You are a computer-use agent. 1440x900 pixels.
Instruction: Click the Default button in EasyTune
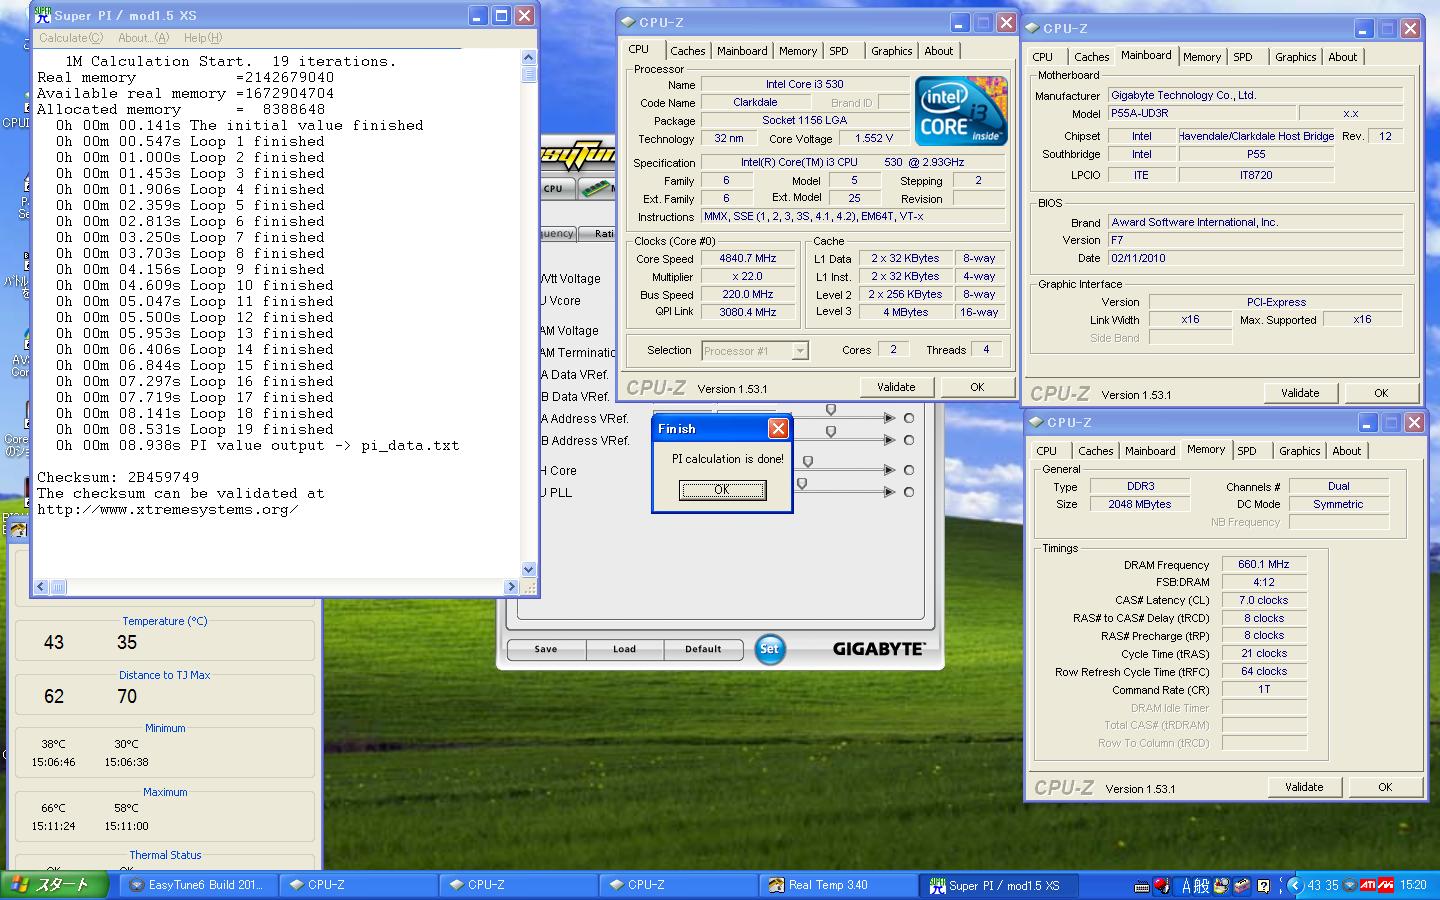tap(703, 649)
